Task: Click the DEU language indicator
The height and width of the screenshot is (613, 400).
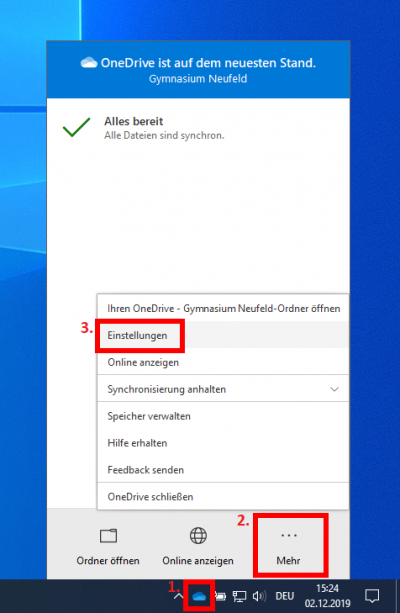Action: tap(285, 596)
